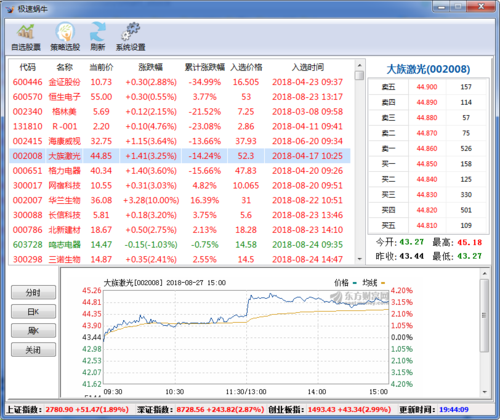The image size is (500, 420).
Task: Click the stock list scrollbar thumb
Action: (359, 75)
